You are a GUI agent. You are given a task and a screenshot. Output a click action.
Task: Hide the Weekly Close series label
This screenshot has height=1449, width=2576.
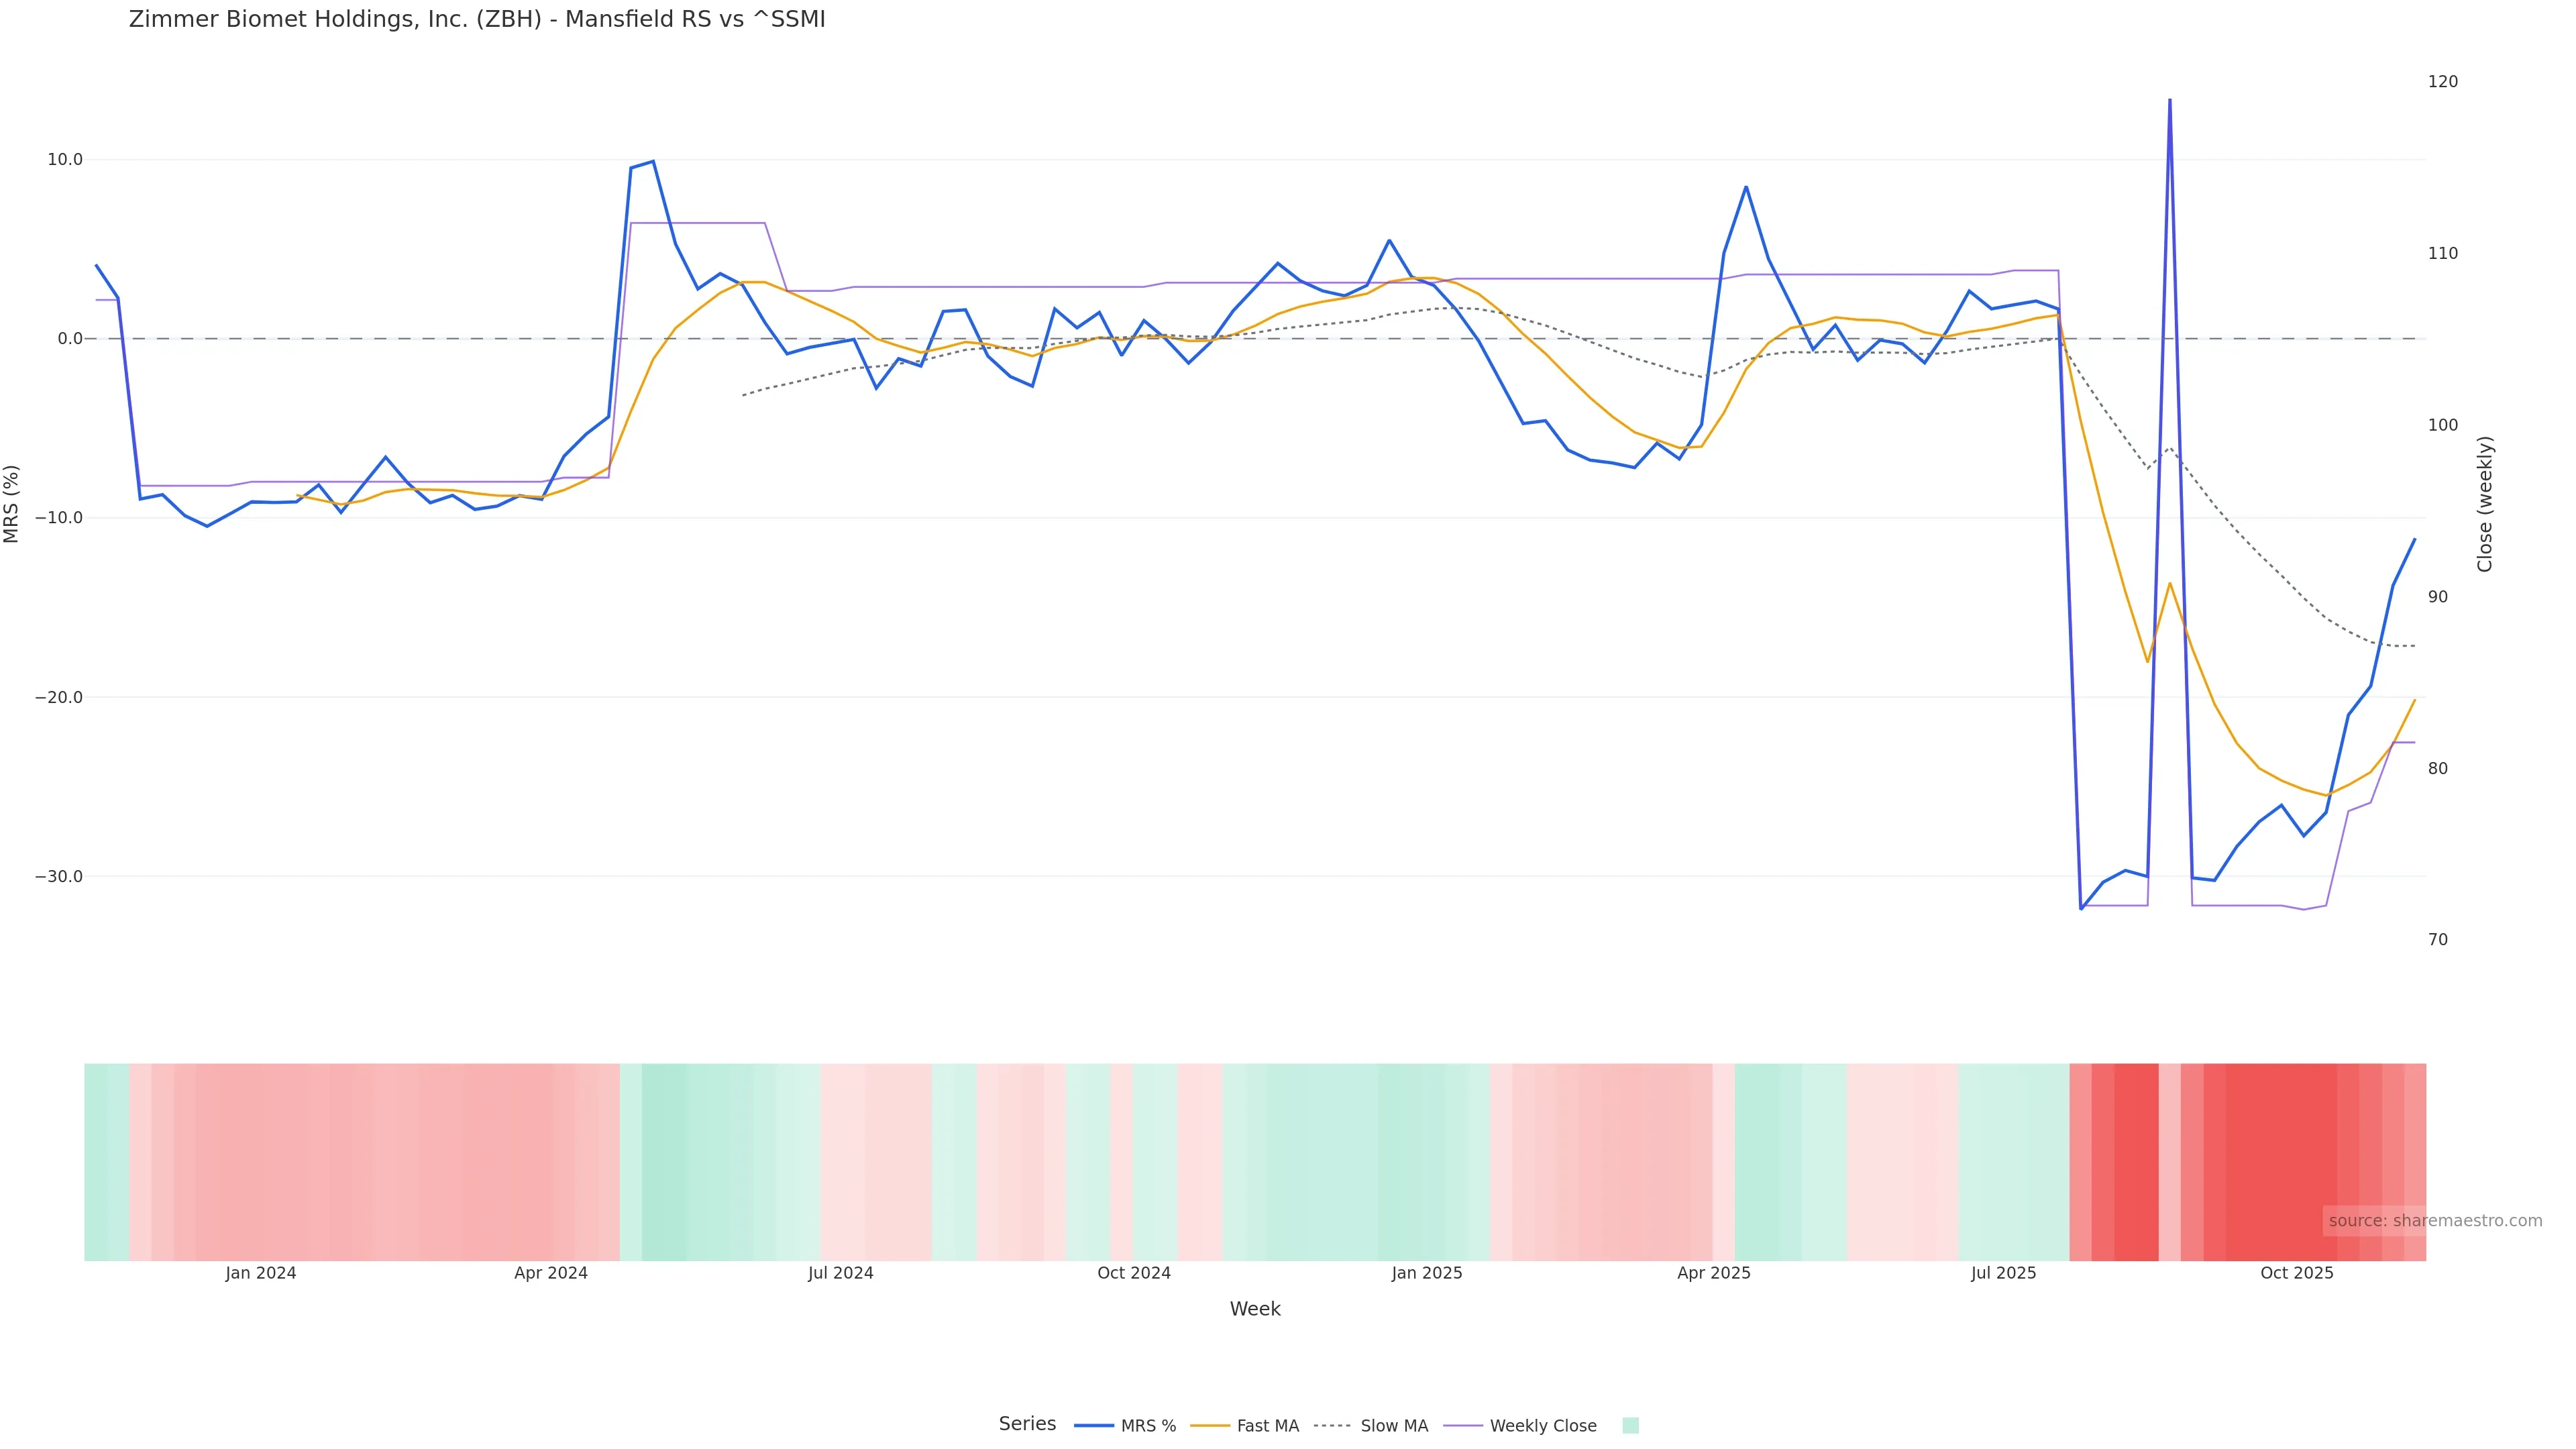click(x=1542, y=1426)
